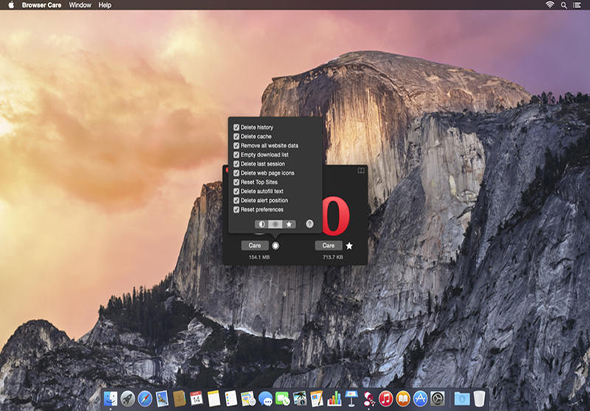Click the 713.7 KB size label
590x411 pixels.
point(333,257)
